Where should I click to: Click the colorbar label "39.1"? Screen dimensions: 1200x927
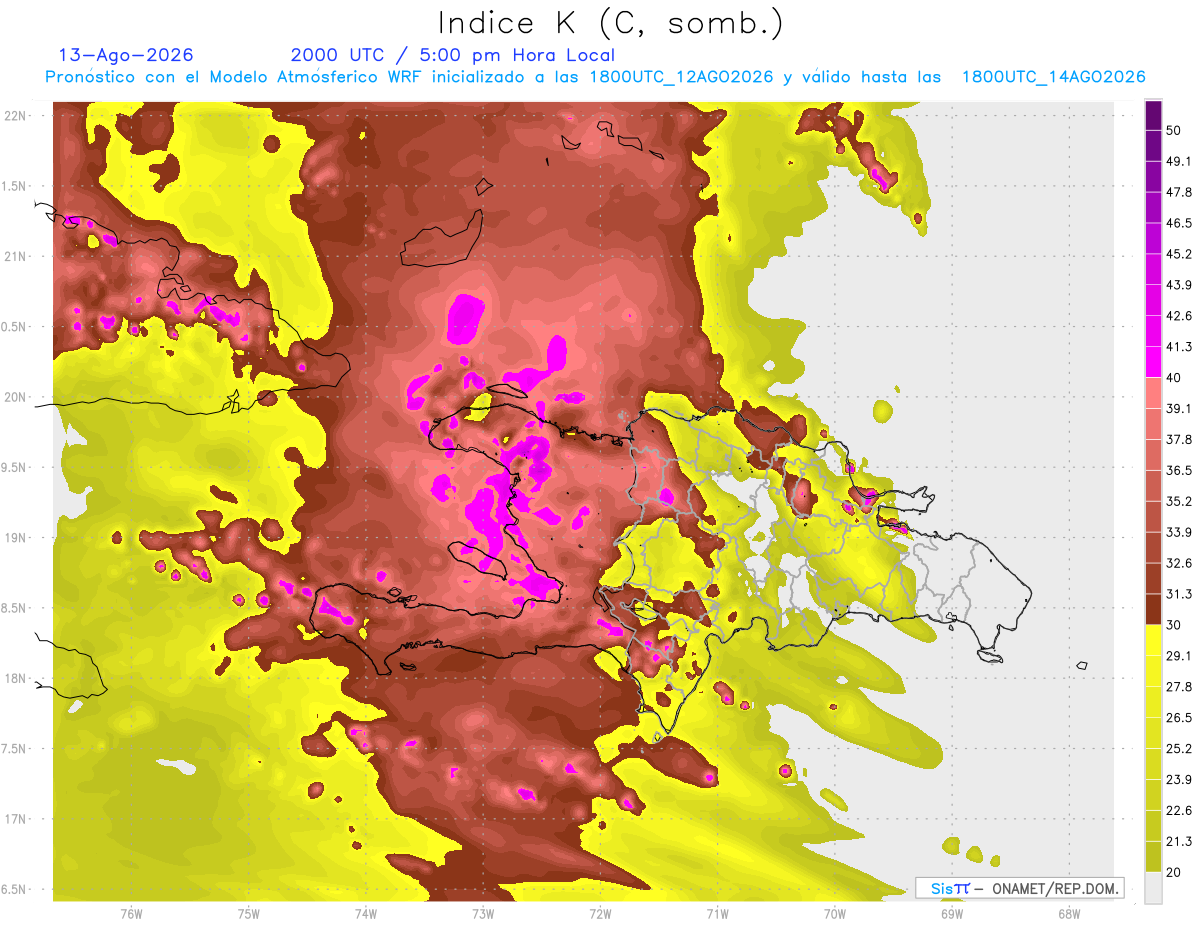(1179, 409)
